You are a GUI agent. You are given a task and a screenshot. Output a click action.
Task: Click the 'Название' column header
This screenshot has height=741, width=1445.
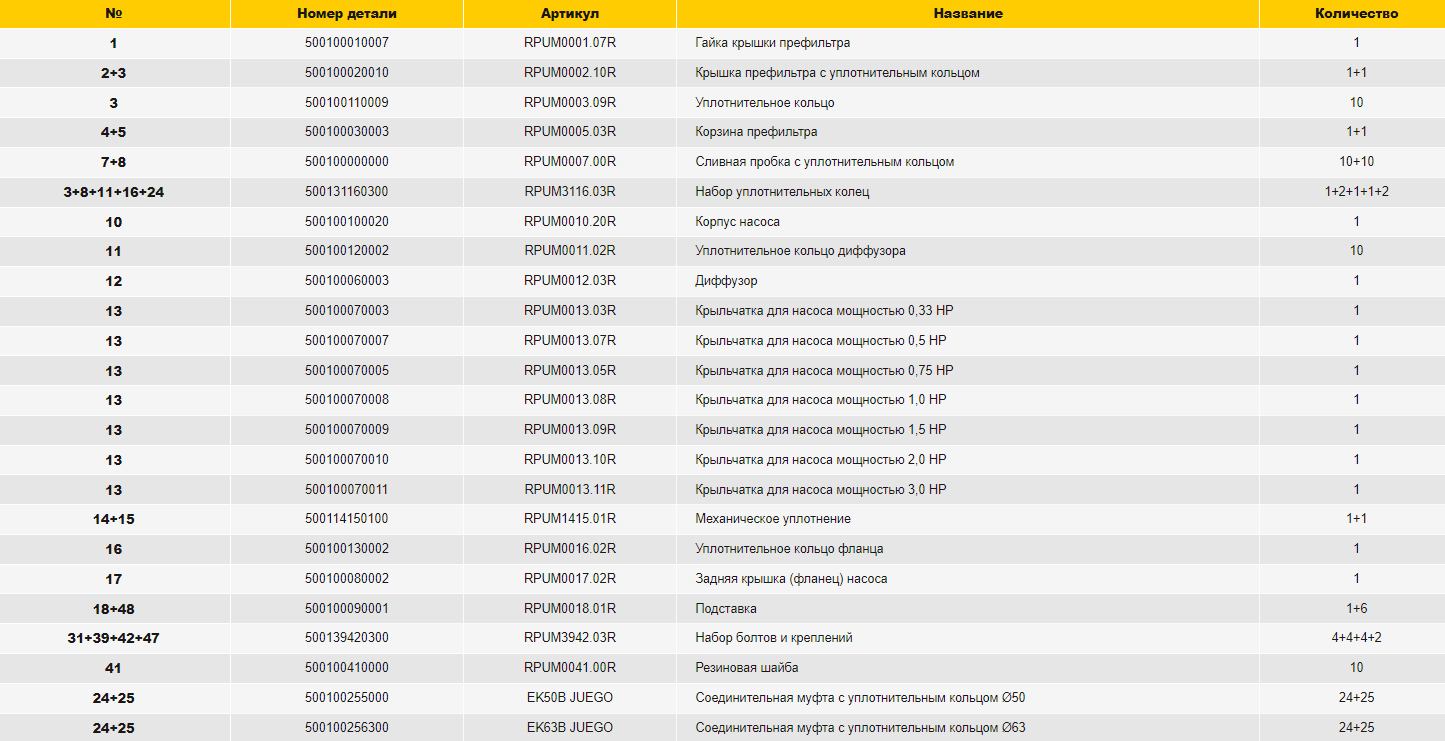968,14
